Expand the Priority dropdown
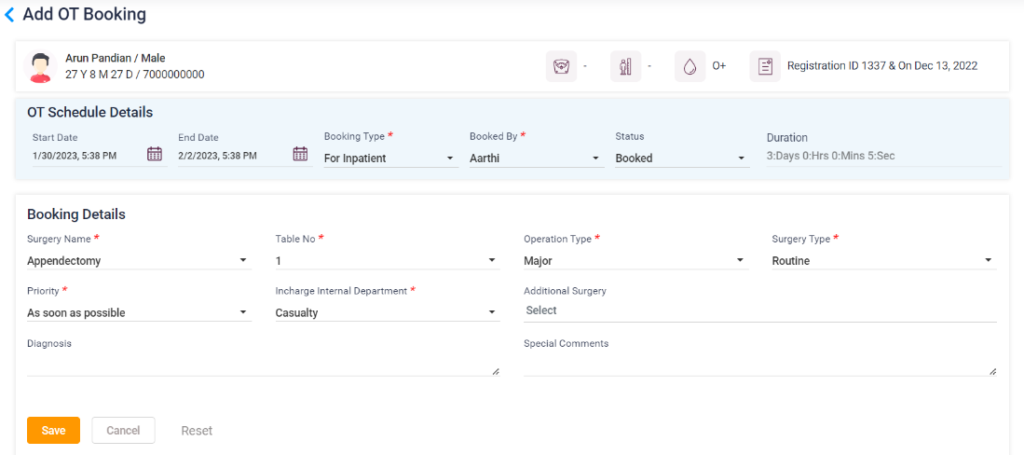This screenshot has height=455, width=1024. [138, 313]
